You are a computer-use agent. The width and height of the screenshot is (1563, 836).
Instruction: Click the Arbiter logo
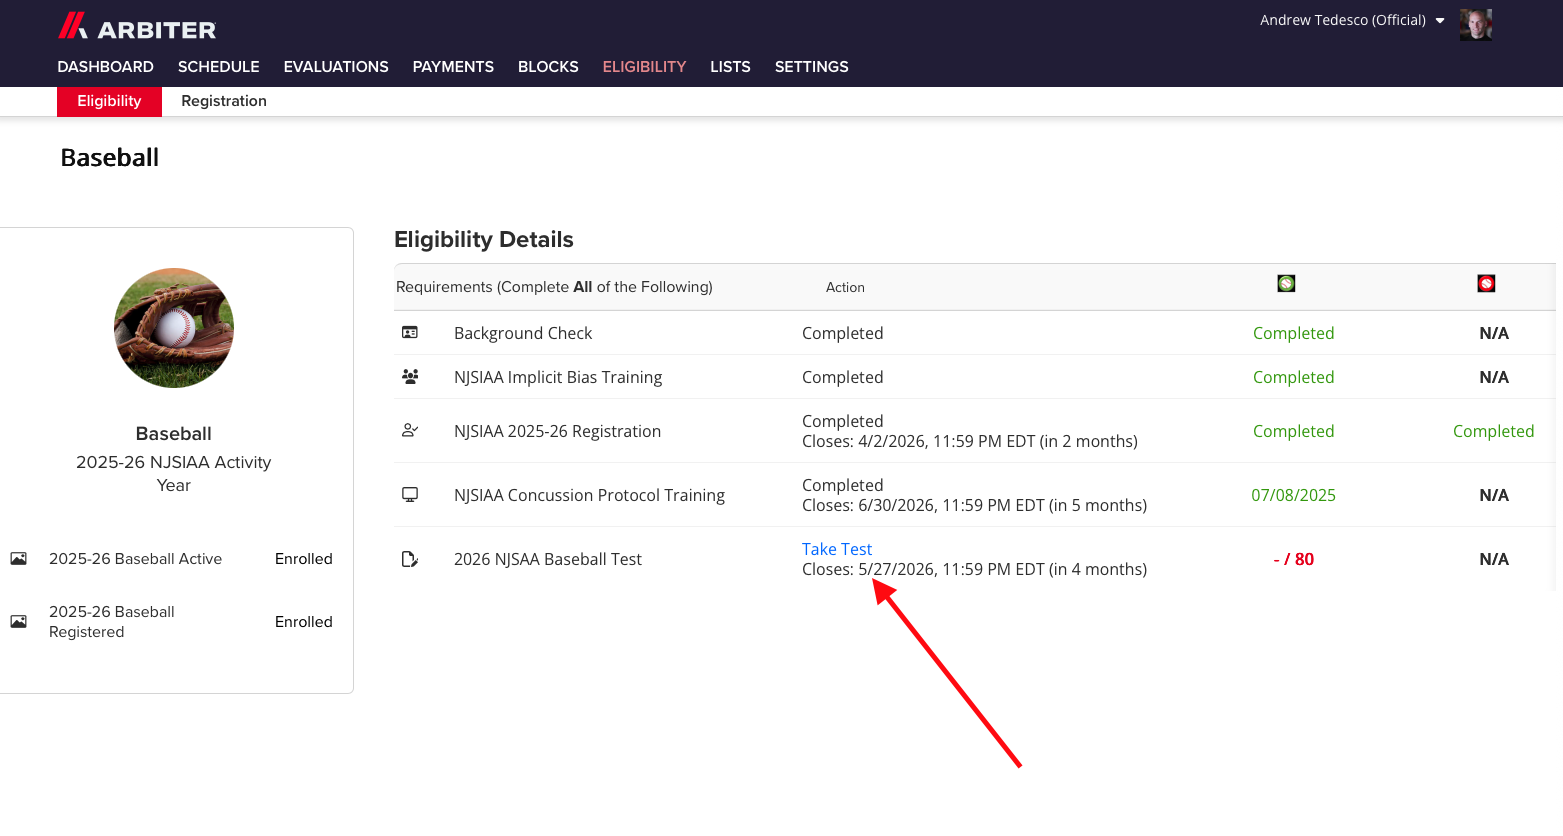137,27
